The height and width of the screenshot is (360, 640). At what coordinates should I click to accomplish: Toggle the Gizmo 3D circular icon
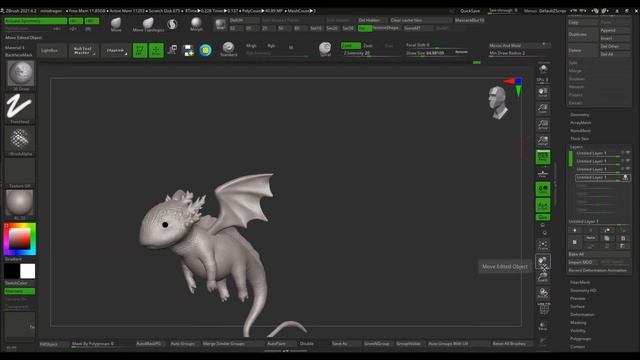205,50
